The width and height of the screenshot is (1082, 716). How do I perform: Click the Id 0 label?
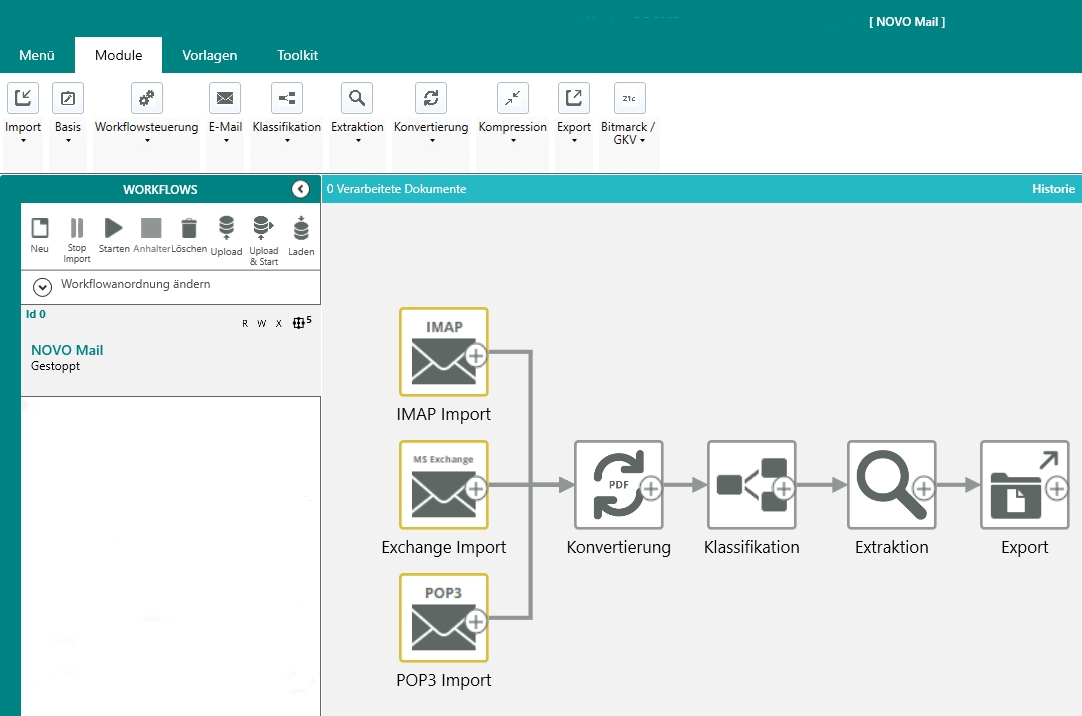[x=36, y=314]
